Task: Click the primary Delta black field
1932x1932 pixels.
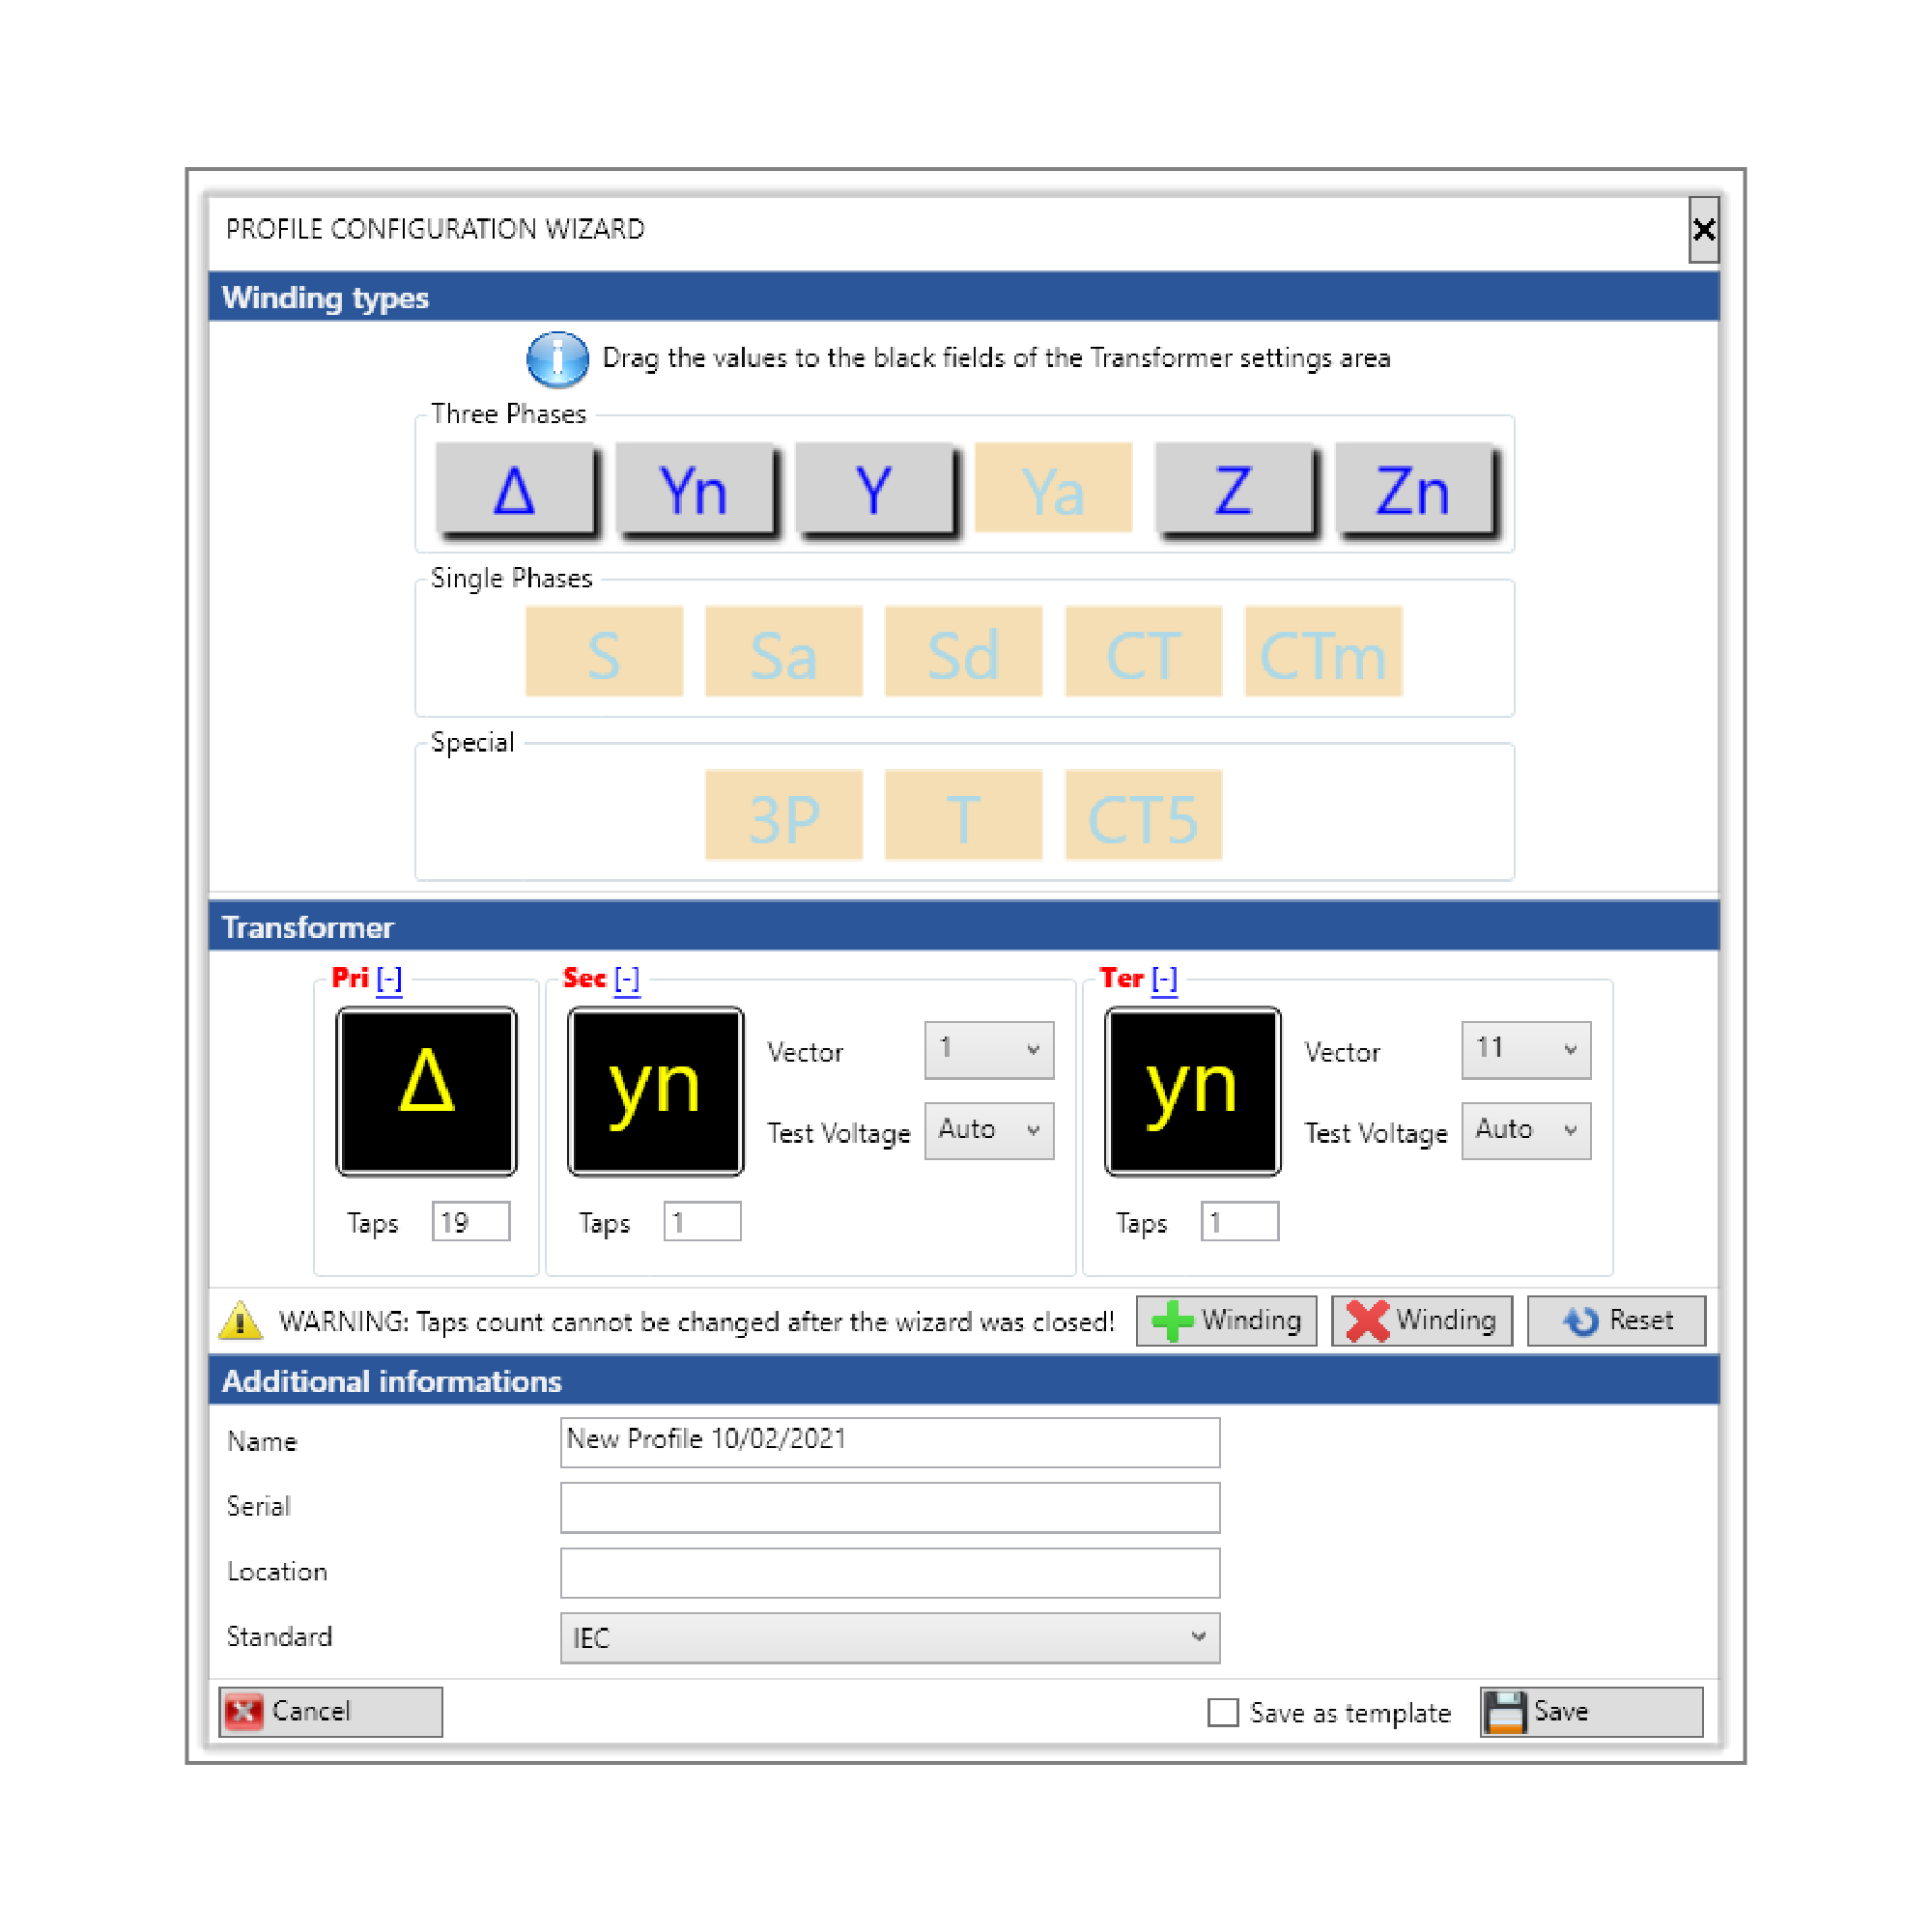Action: pyautogui.click(x=427, y=1091)
